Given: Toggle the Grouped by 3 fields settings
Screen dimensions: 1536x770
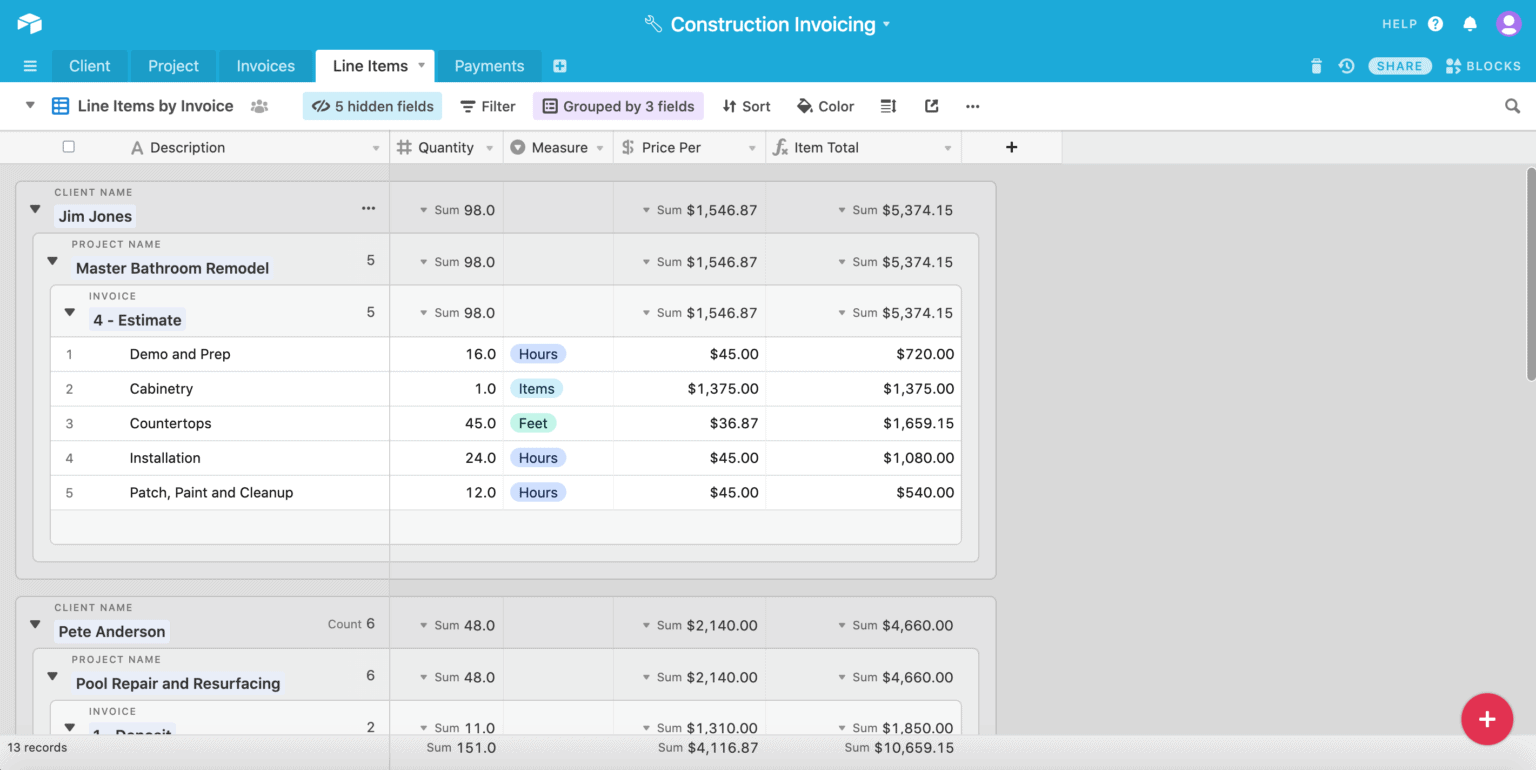Looking at the screenshot, I should click(x=618, y=106).
